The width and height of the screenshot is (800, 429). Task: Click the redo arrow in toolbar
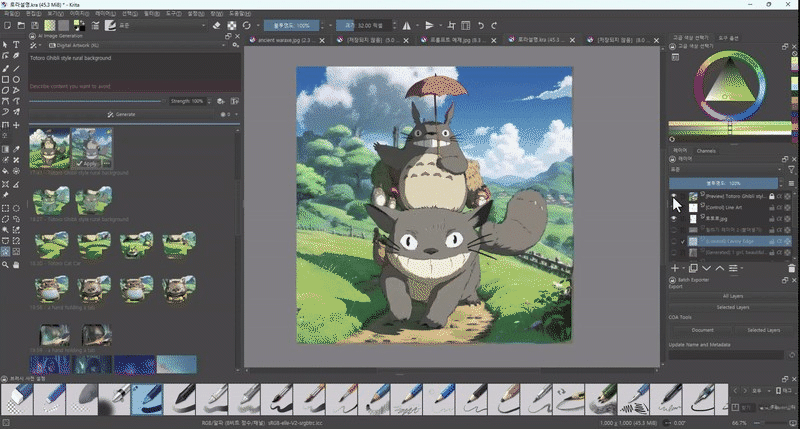[496, 25]
